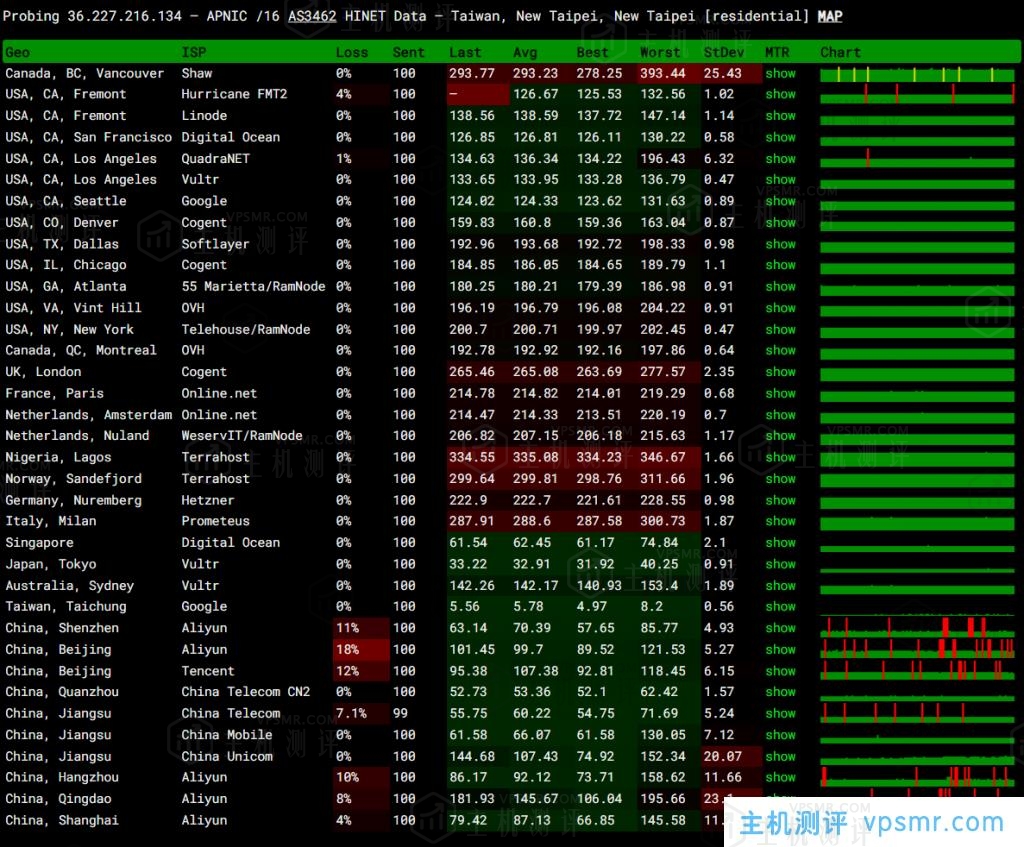Show MTR for Chicago Cogent row

(x=780, y=264)
